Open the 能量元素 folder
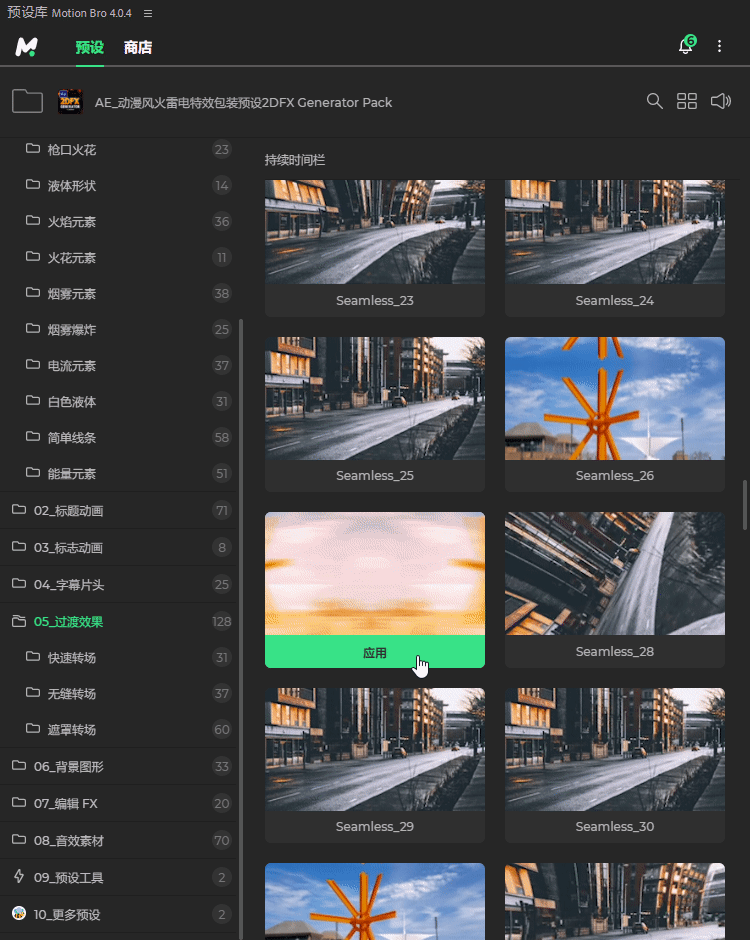 click(x=119, y=473)
